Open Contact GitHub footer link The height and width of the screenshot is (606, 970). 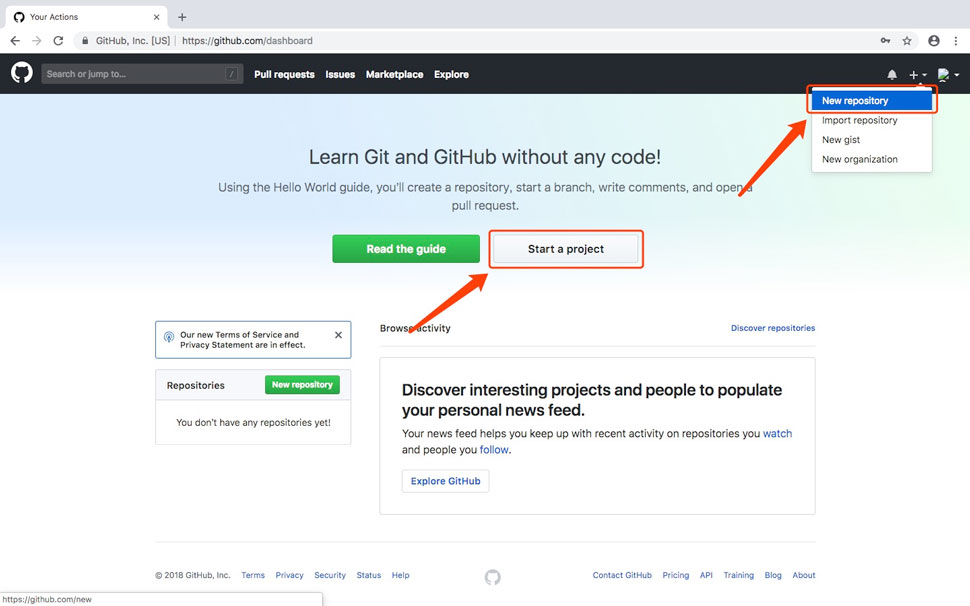(622, 575)
